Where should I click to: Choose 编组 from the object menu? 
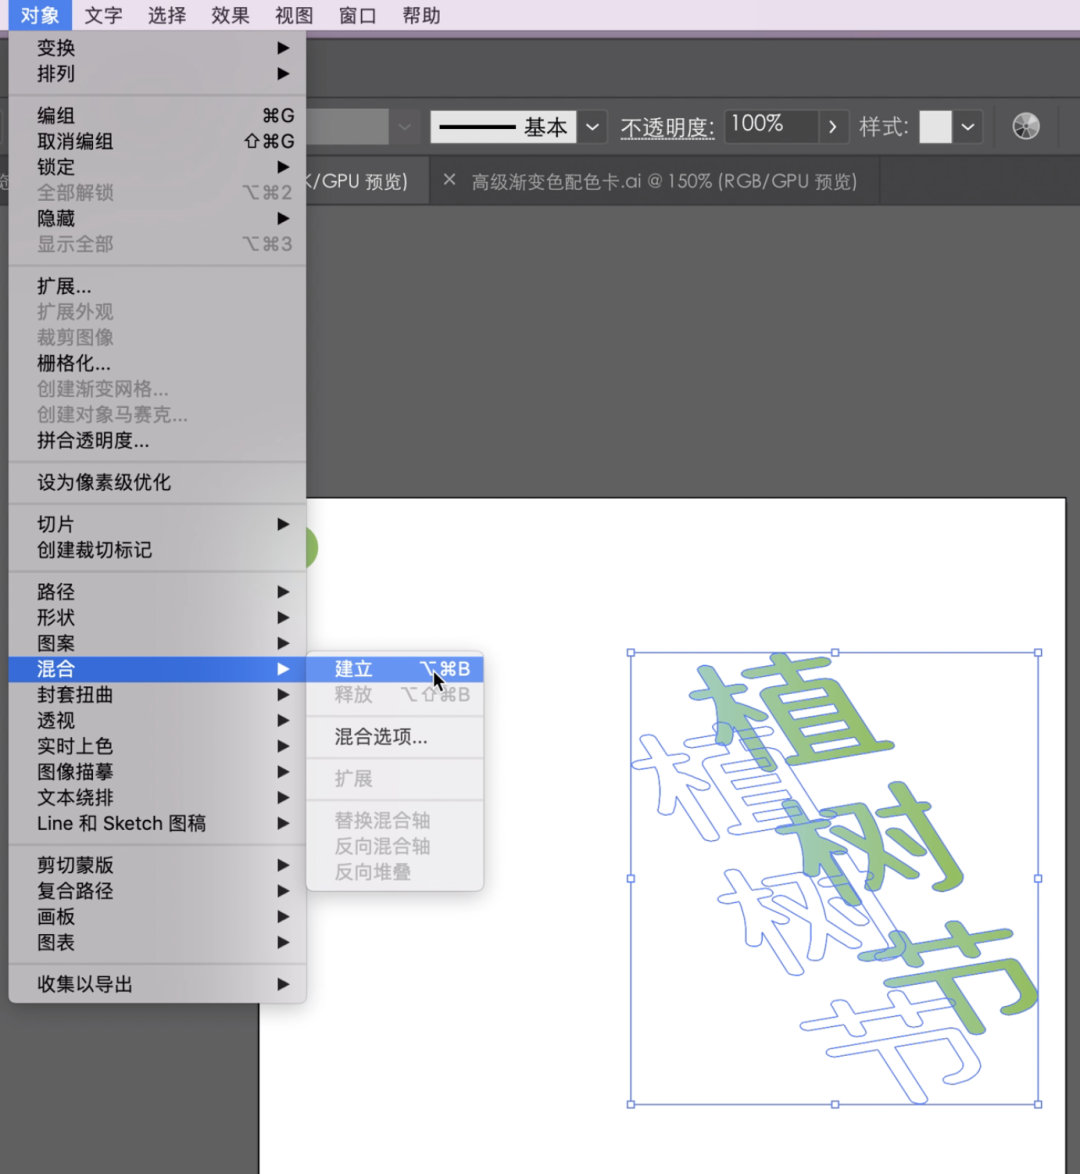tap(57, 116)
